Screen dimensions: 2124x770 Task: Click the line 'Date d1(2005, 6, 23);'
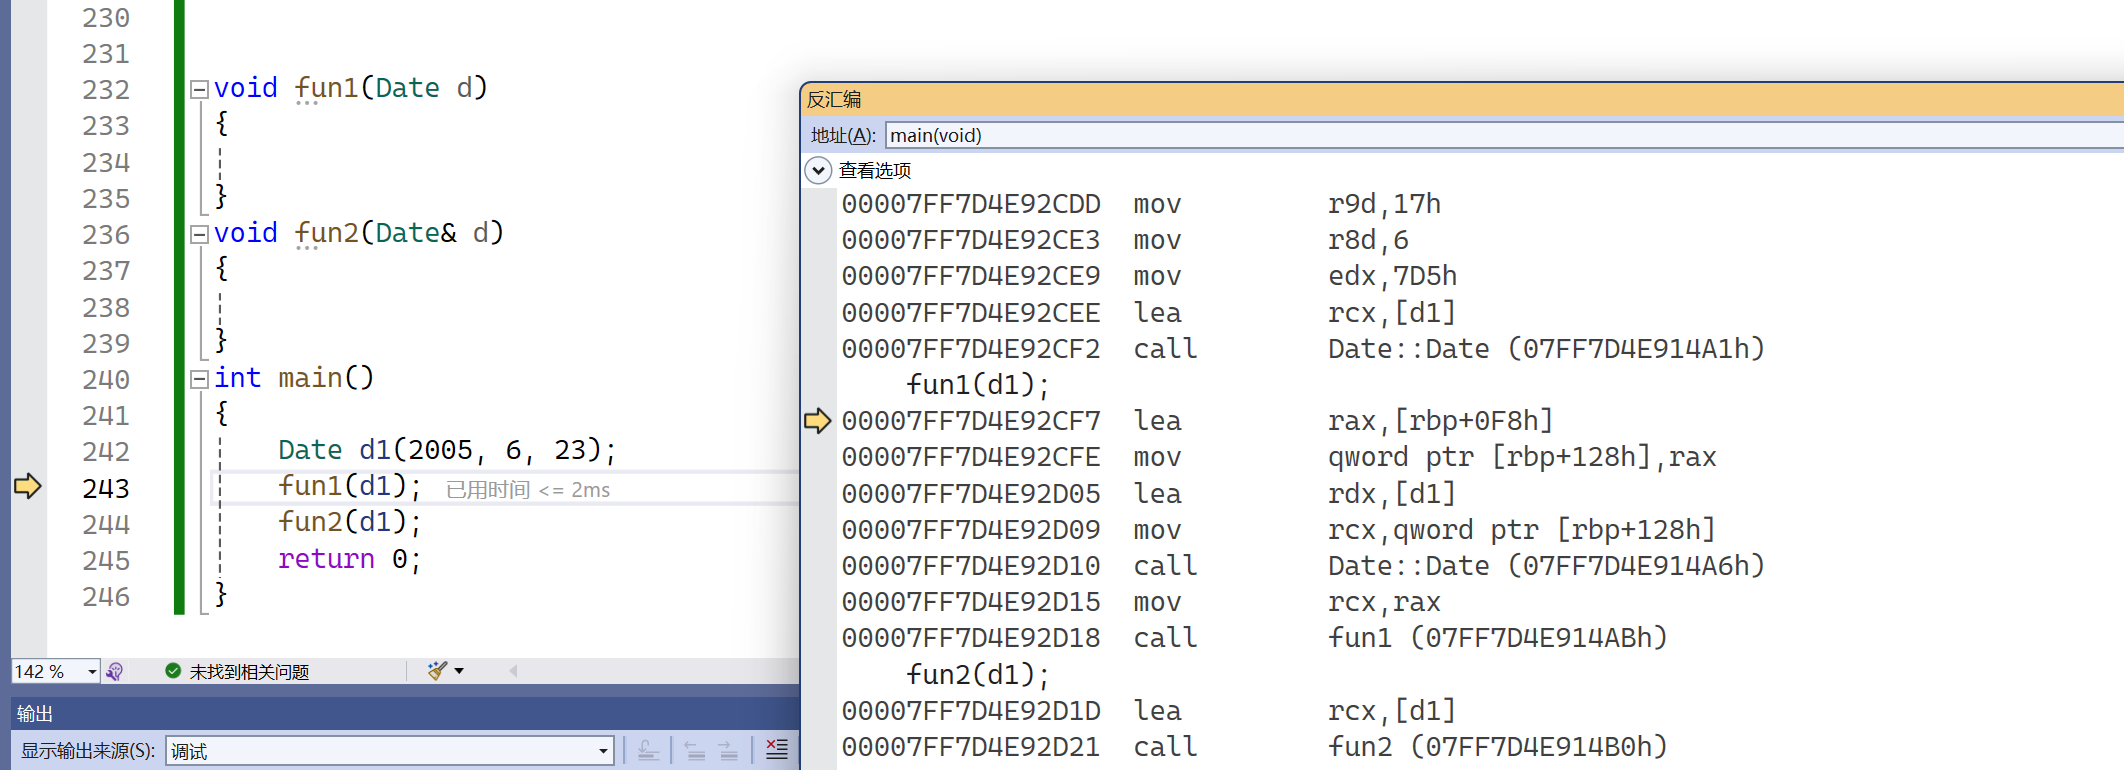(x=447, y=450)
